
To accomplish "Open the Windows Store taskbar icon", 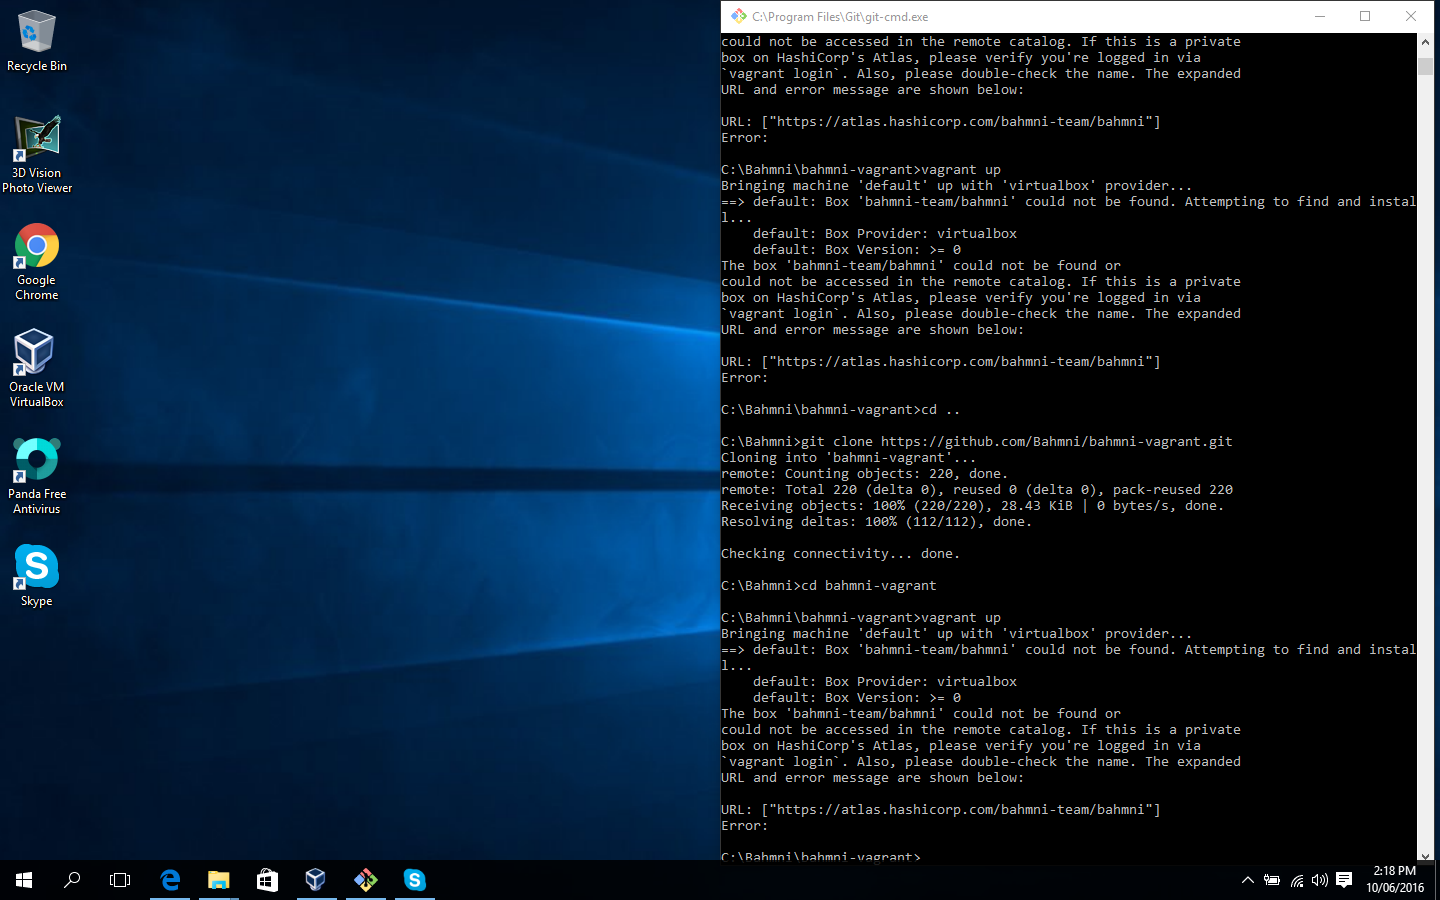I will click(267, 880).
